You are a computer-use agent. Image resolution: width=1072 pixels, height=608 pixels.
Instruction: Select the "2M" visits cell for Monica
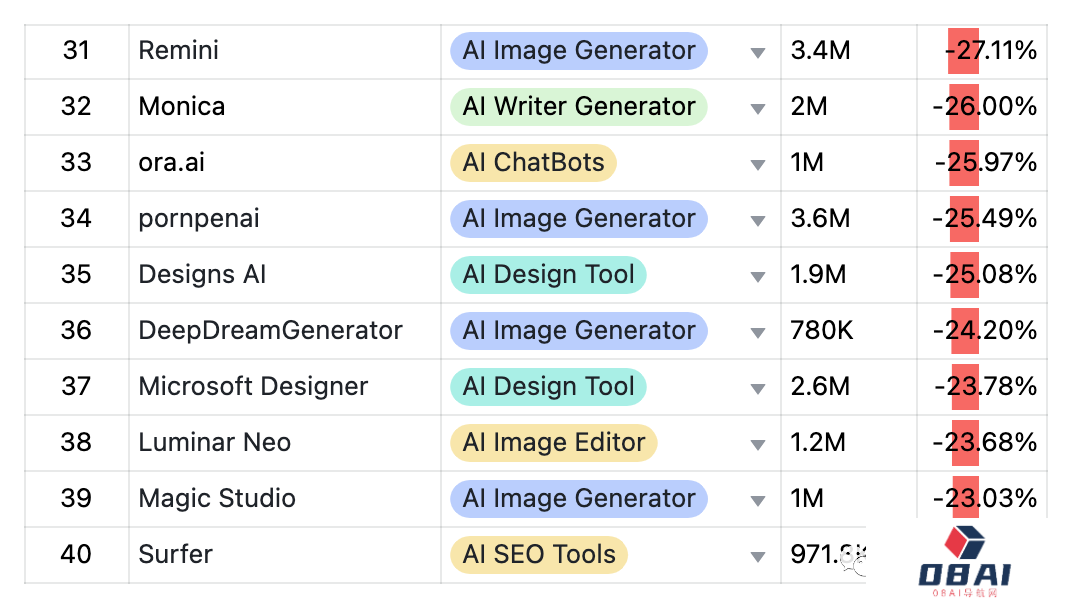click(848, 107)
